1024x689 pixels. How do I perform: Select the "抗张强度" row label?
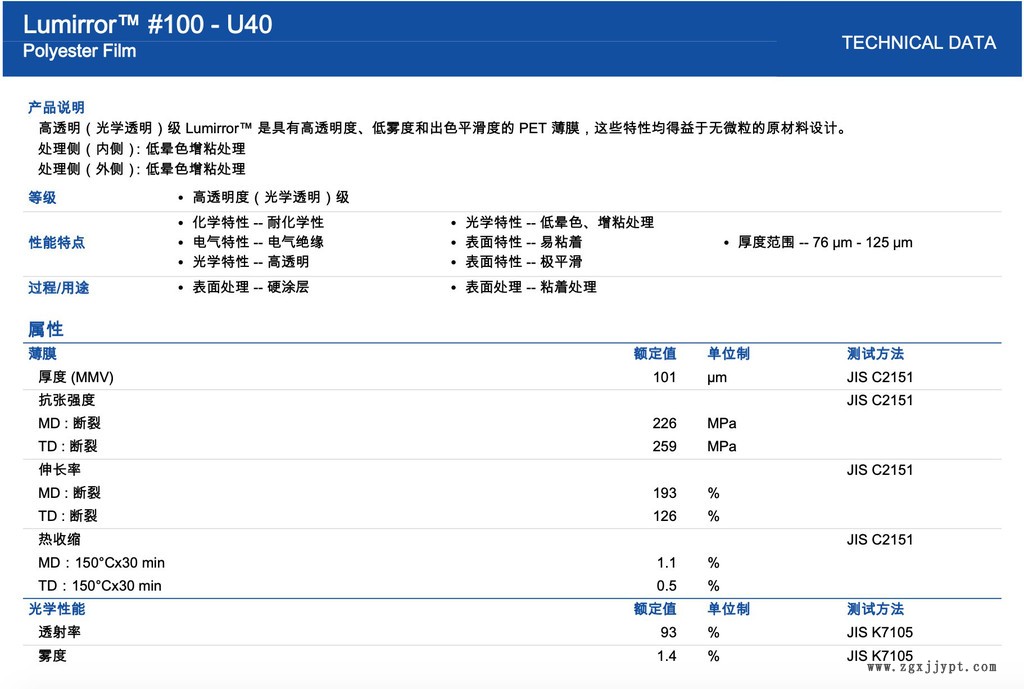(67, 400)
